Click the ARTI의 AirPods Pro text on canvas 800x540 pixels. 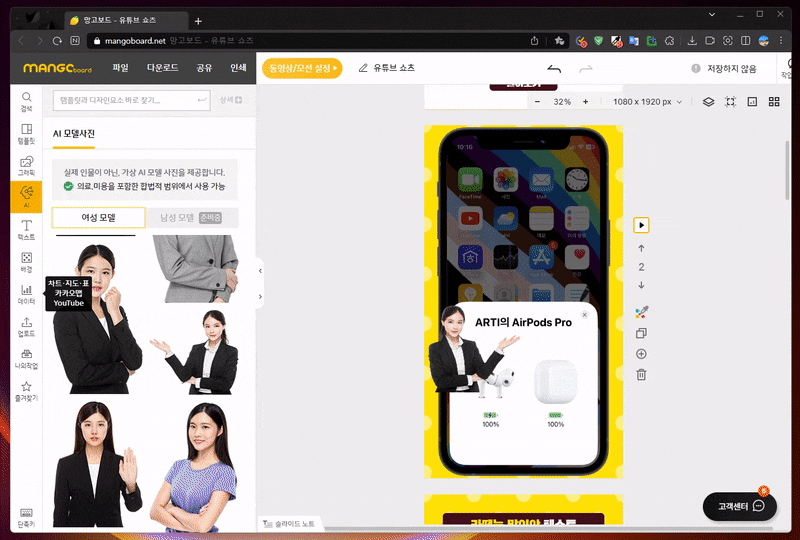tap(523, 323)
